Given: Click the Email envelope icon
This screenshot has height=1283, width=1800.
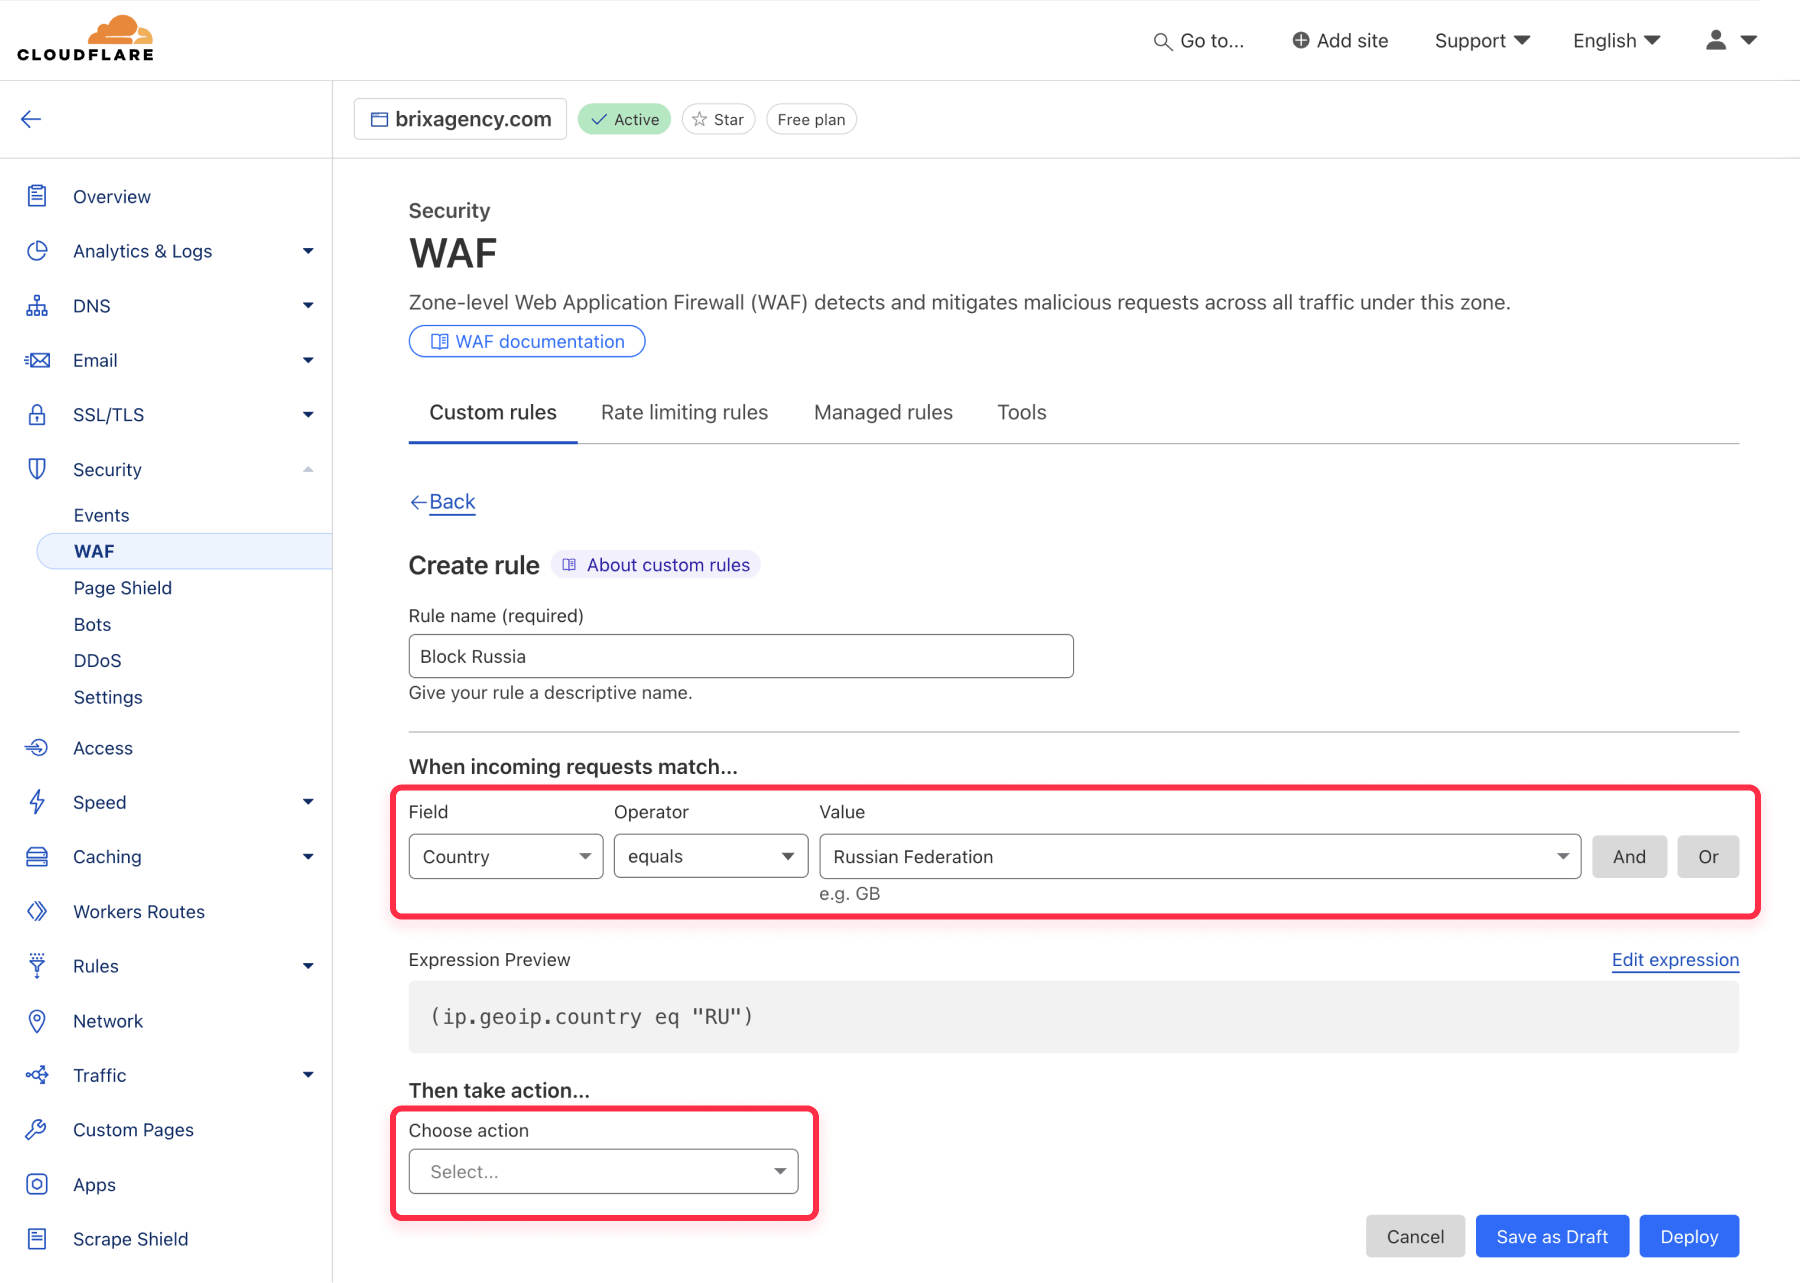Looking at the screenshot, I should (x=37, y=360).
